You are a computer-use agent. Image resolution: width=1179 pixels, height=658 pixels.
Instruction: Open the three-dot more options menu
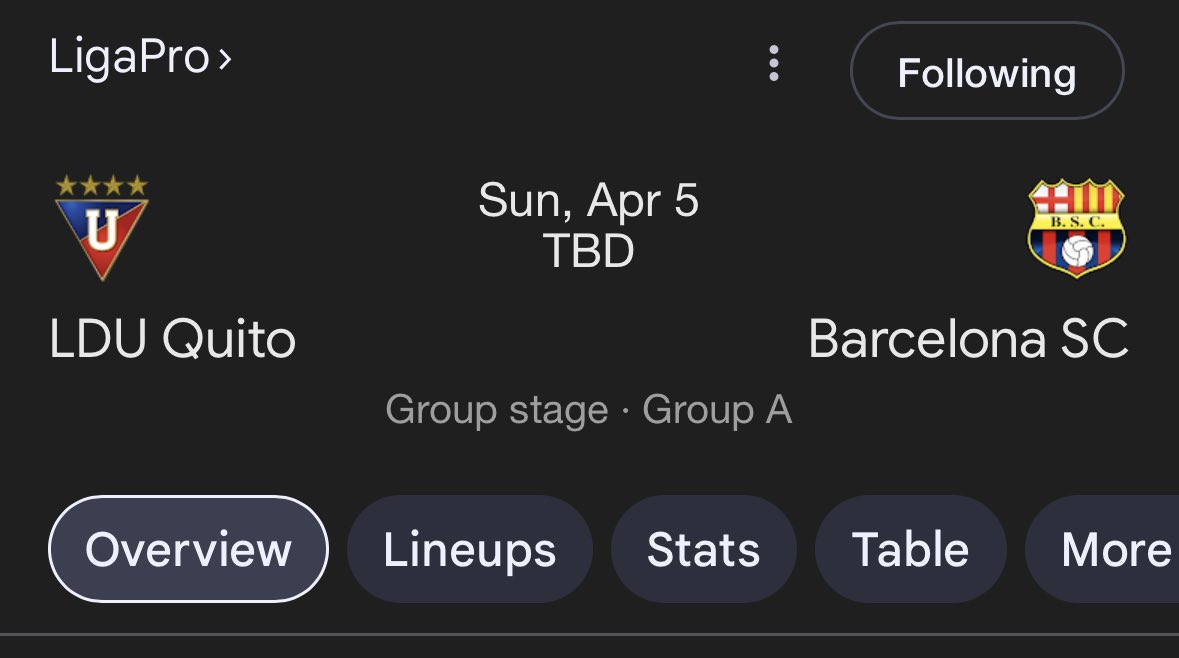point(773,64)
